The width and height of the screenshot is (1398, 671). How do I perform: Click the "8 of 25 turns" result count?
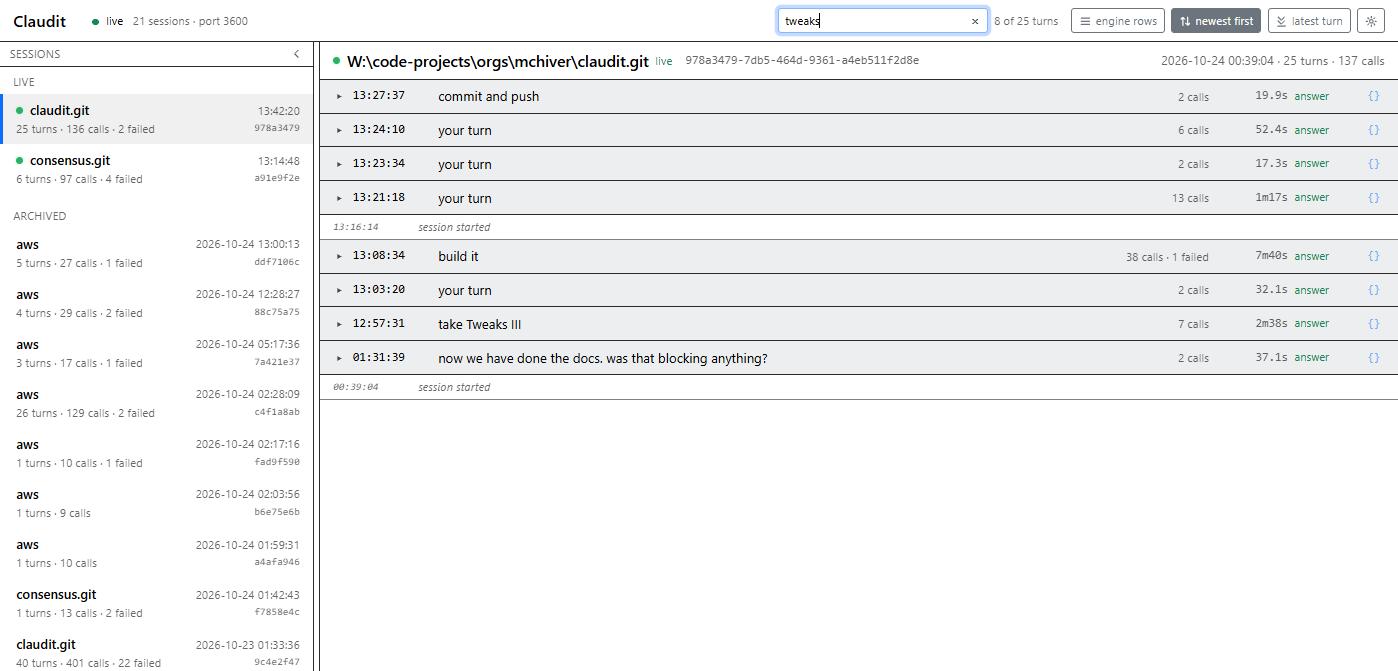point(1026,21)
